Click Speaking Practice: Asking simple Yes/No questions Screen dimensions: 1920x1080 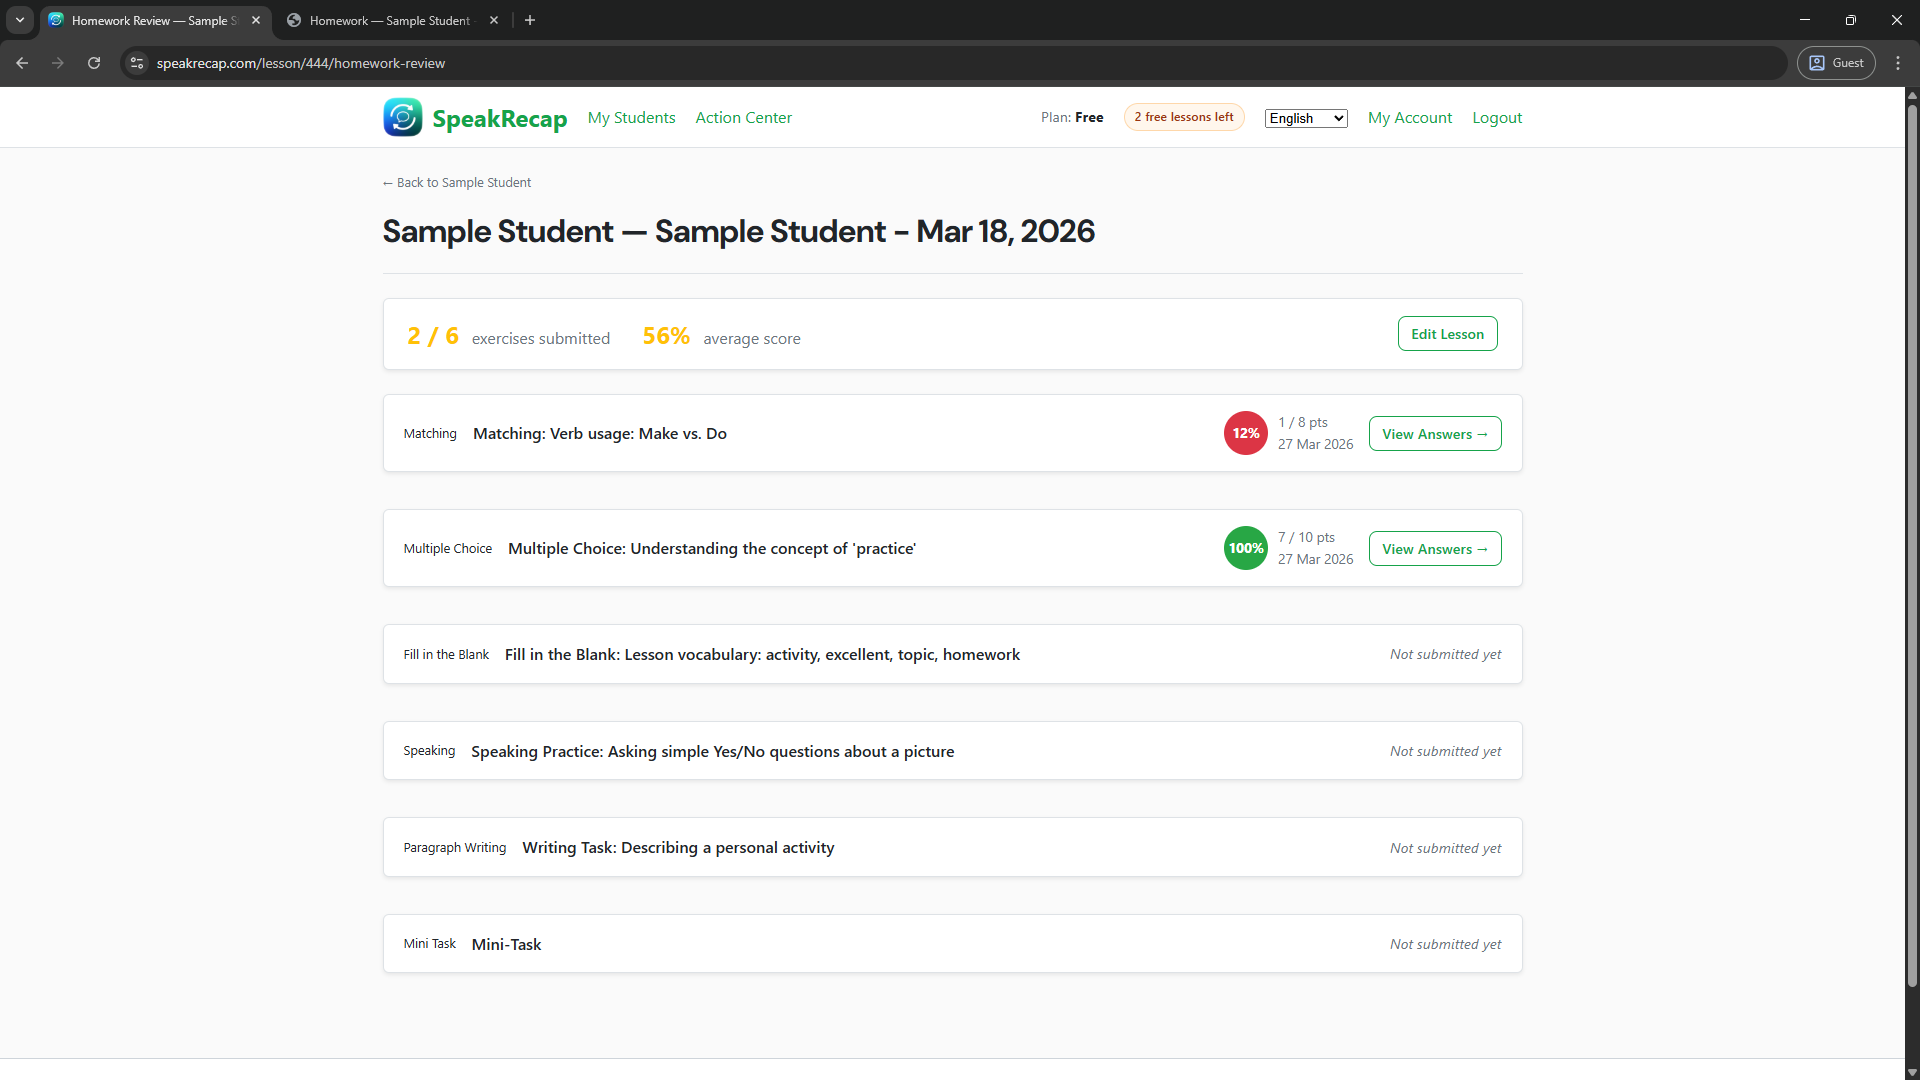tap(712, 751)
